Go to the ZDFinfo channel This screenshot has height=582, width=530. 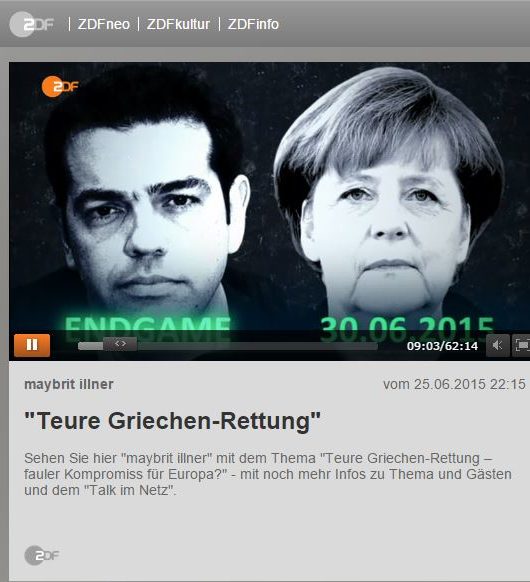253,24
